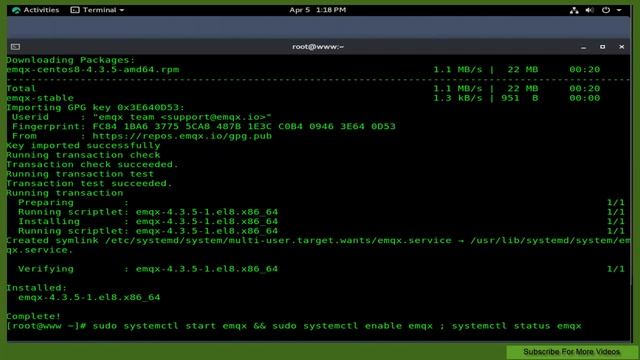Click the Subscribe For More Videos banner
This screenshot has width=640, height=360.
click(571, 352)
